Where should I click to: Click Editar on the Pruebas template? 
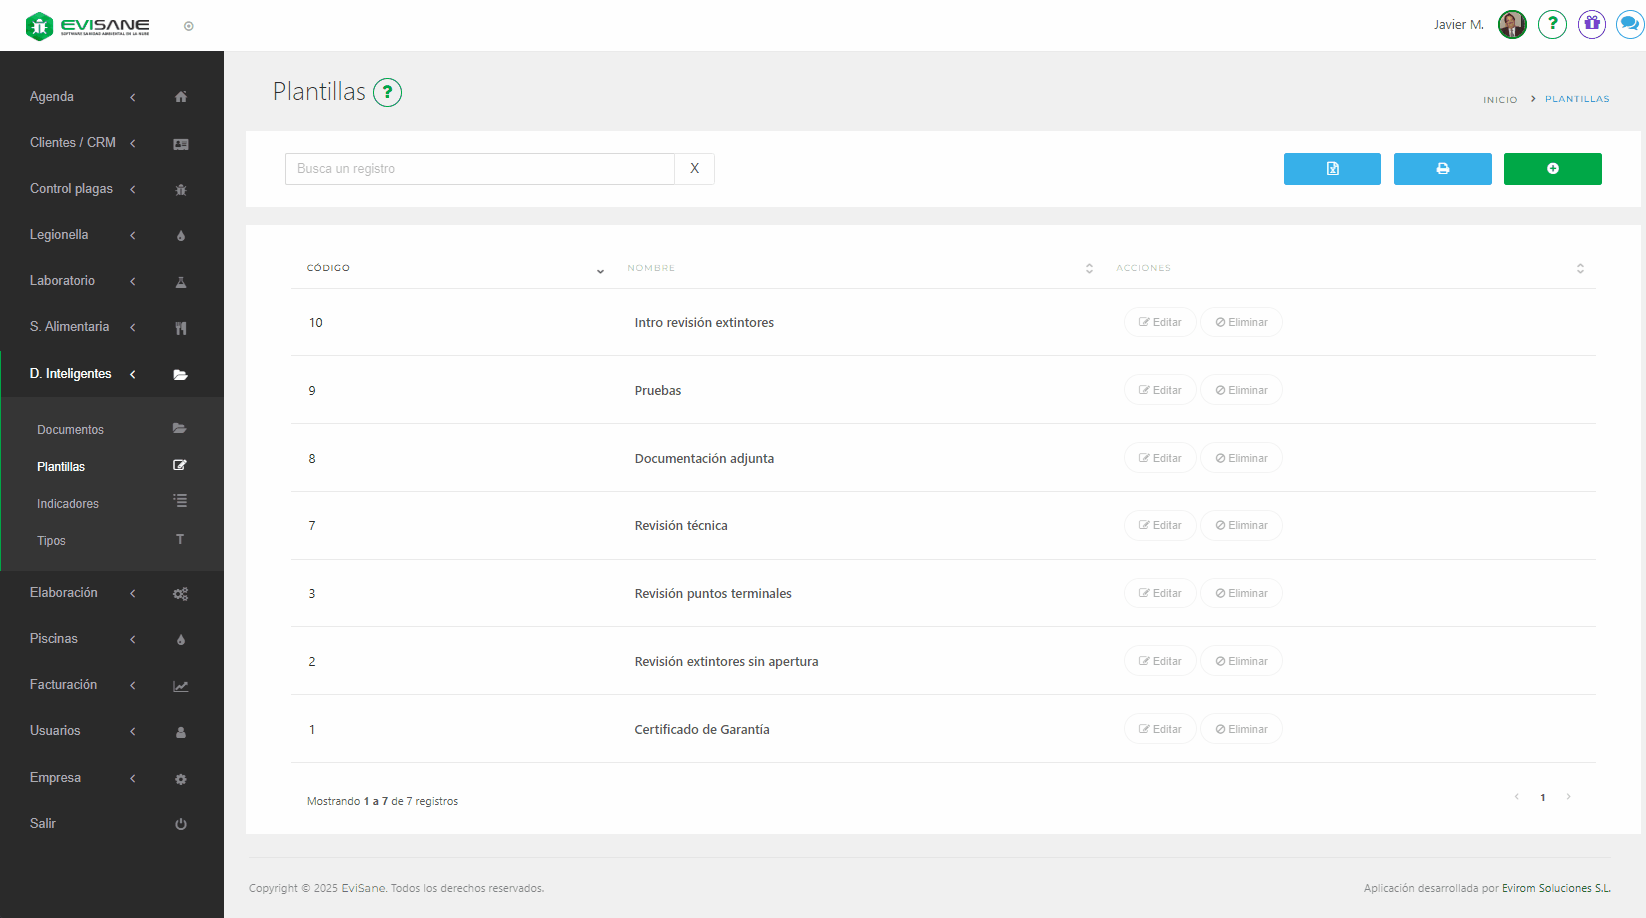[1159, 389]
